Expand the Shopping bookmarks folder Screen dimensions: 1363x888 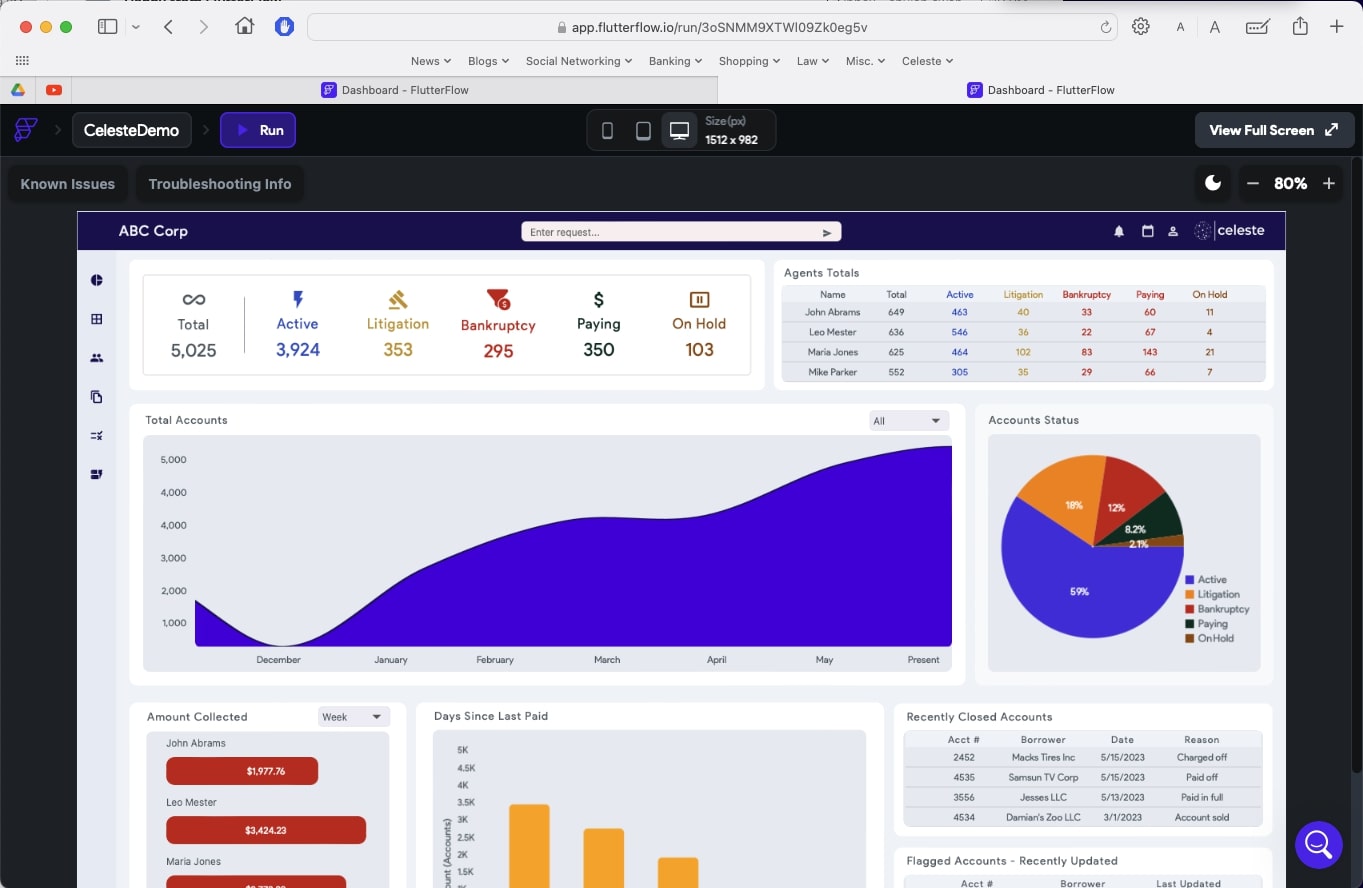pyautogui.click(x=750, y=61)
